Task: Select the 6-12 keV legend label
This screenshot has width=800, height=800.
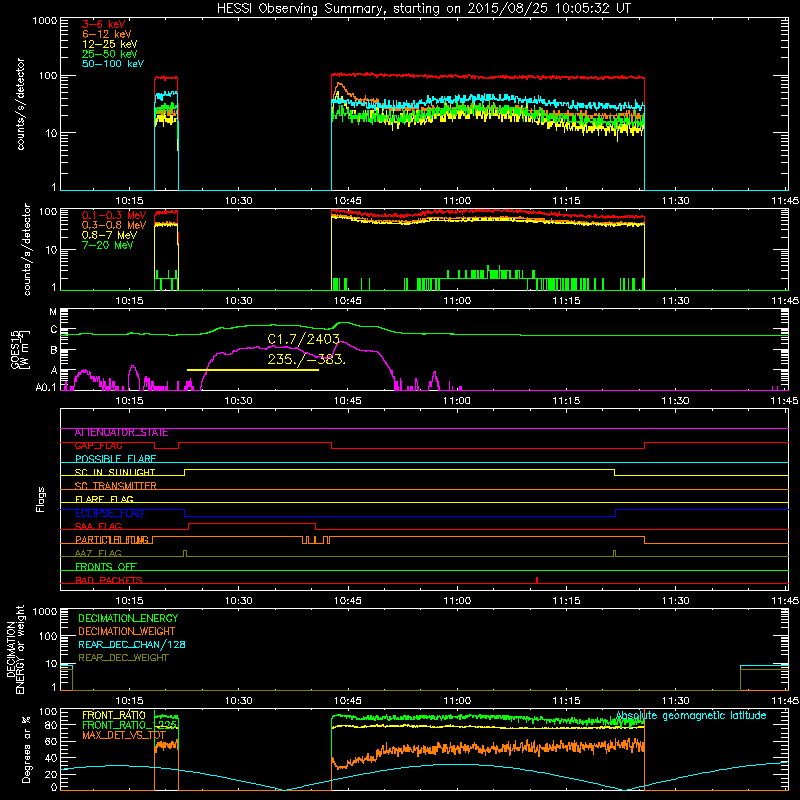Action: (x=107, y=34)
